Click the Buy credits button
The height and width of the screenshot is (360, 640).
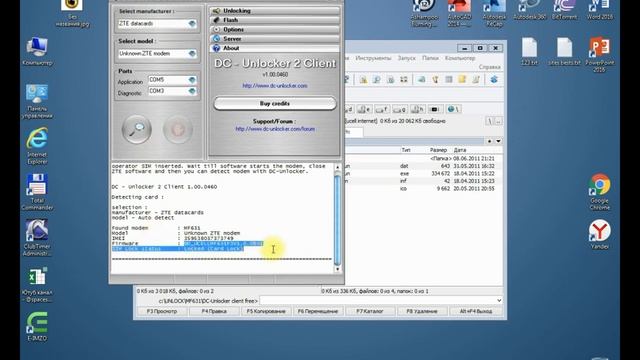click(x=275, y=104)
